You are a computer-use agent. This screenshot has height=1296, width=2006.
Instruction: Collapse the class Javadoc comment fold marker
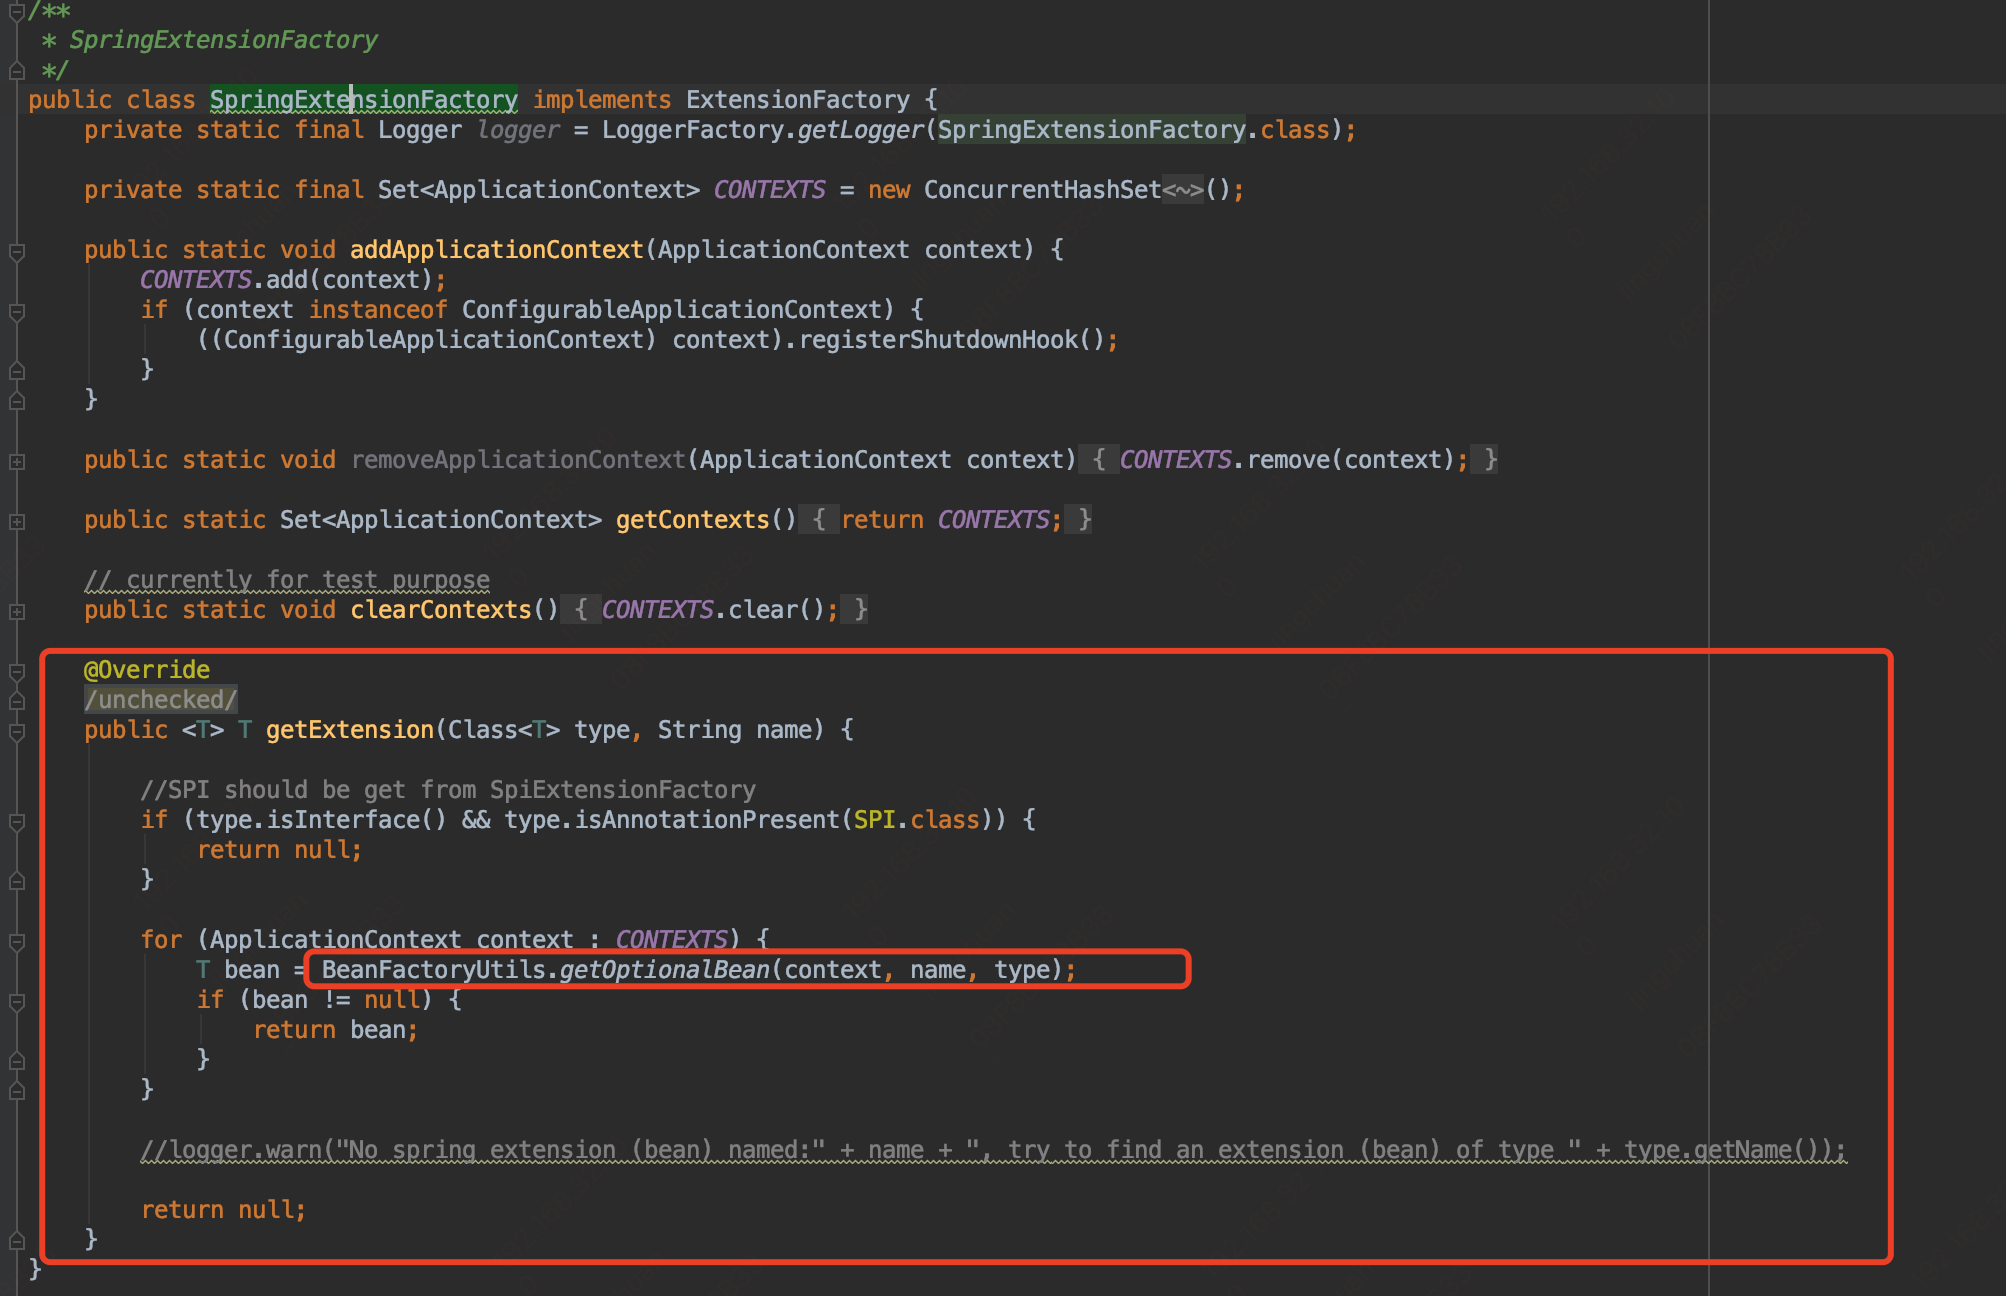pos(16,11)
